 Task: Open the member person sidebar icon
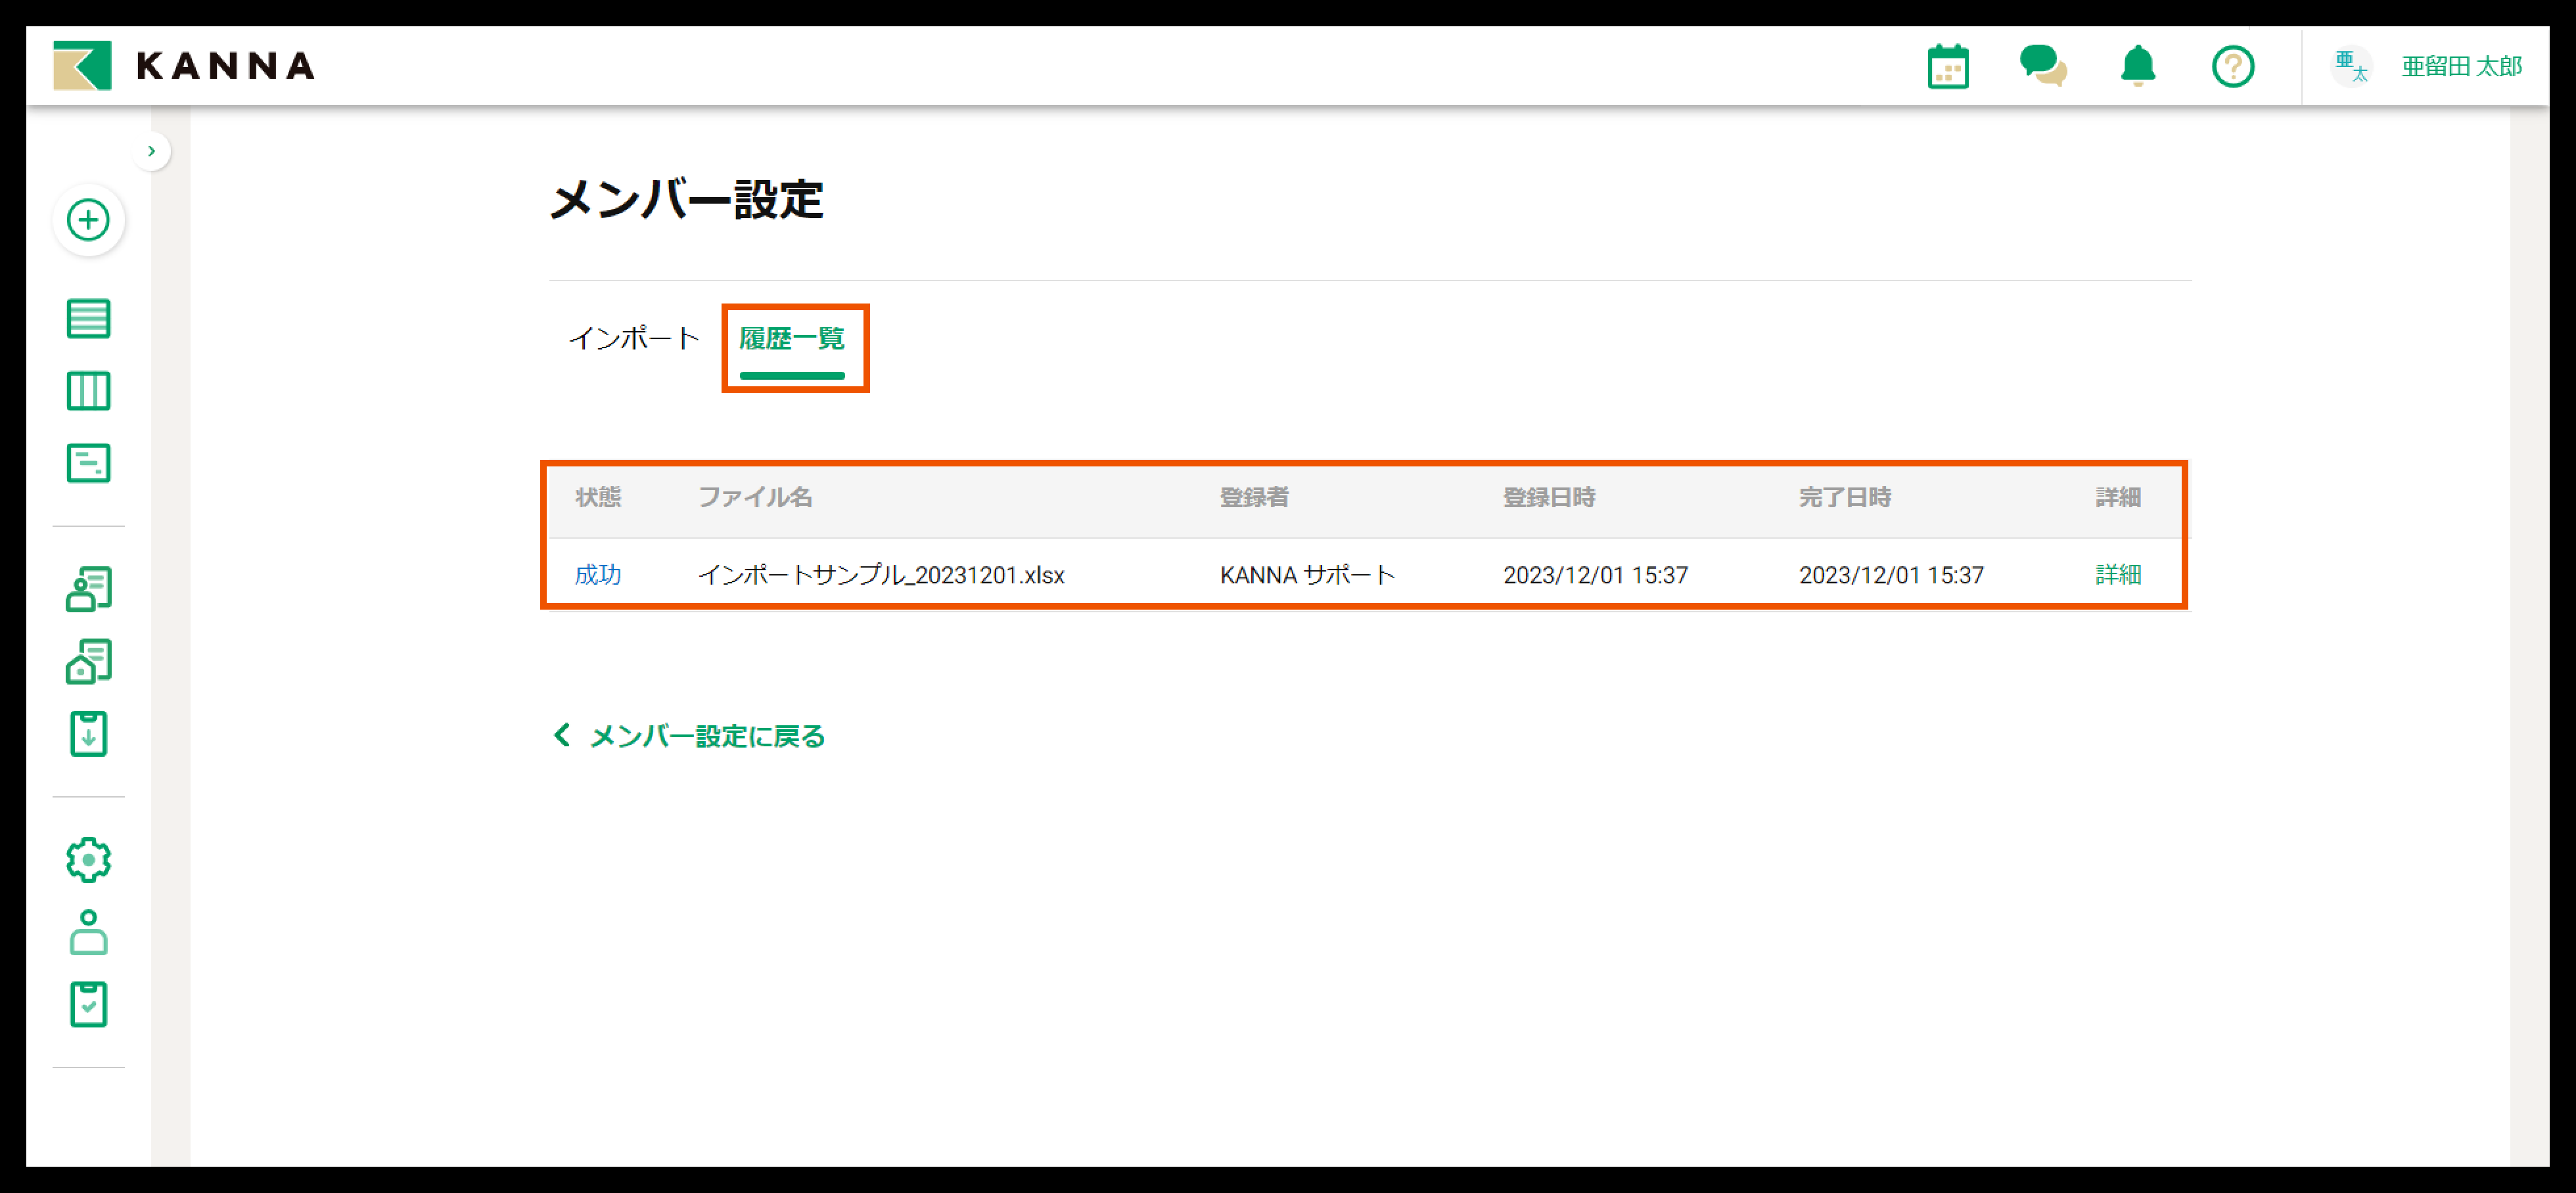tap(88, 932)
